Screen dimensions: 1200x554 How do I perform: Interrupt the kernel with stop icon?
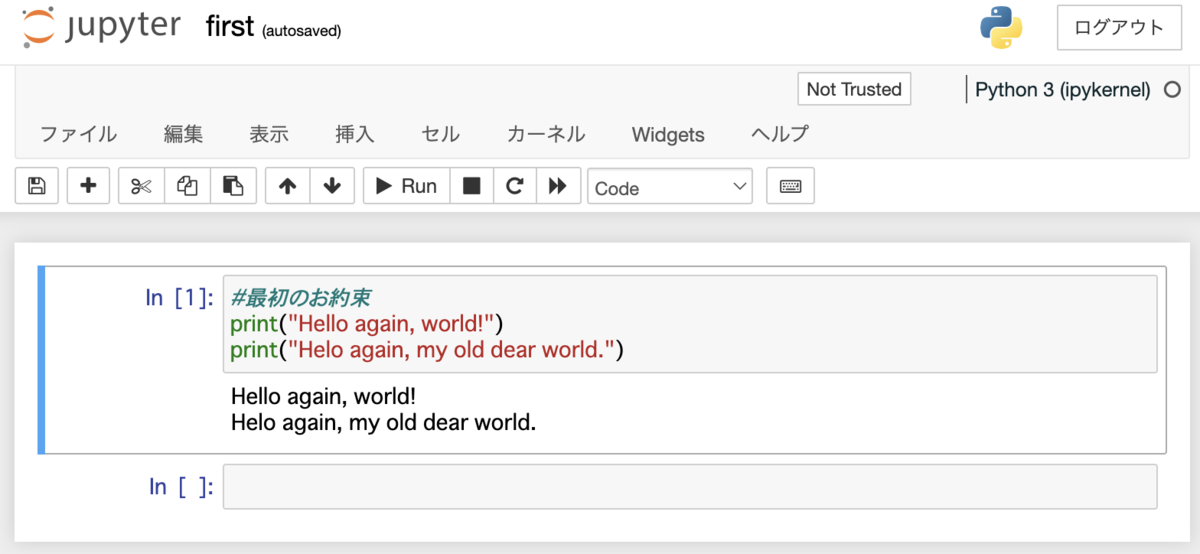pos(472,186)
